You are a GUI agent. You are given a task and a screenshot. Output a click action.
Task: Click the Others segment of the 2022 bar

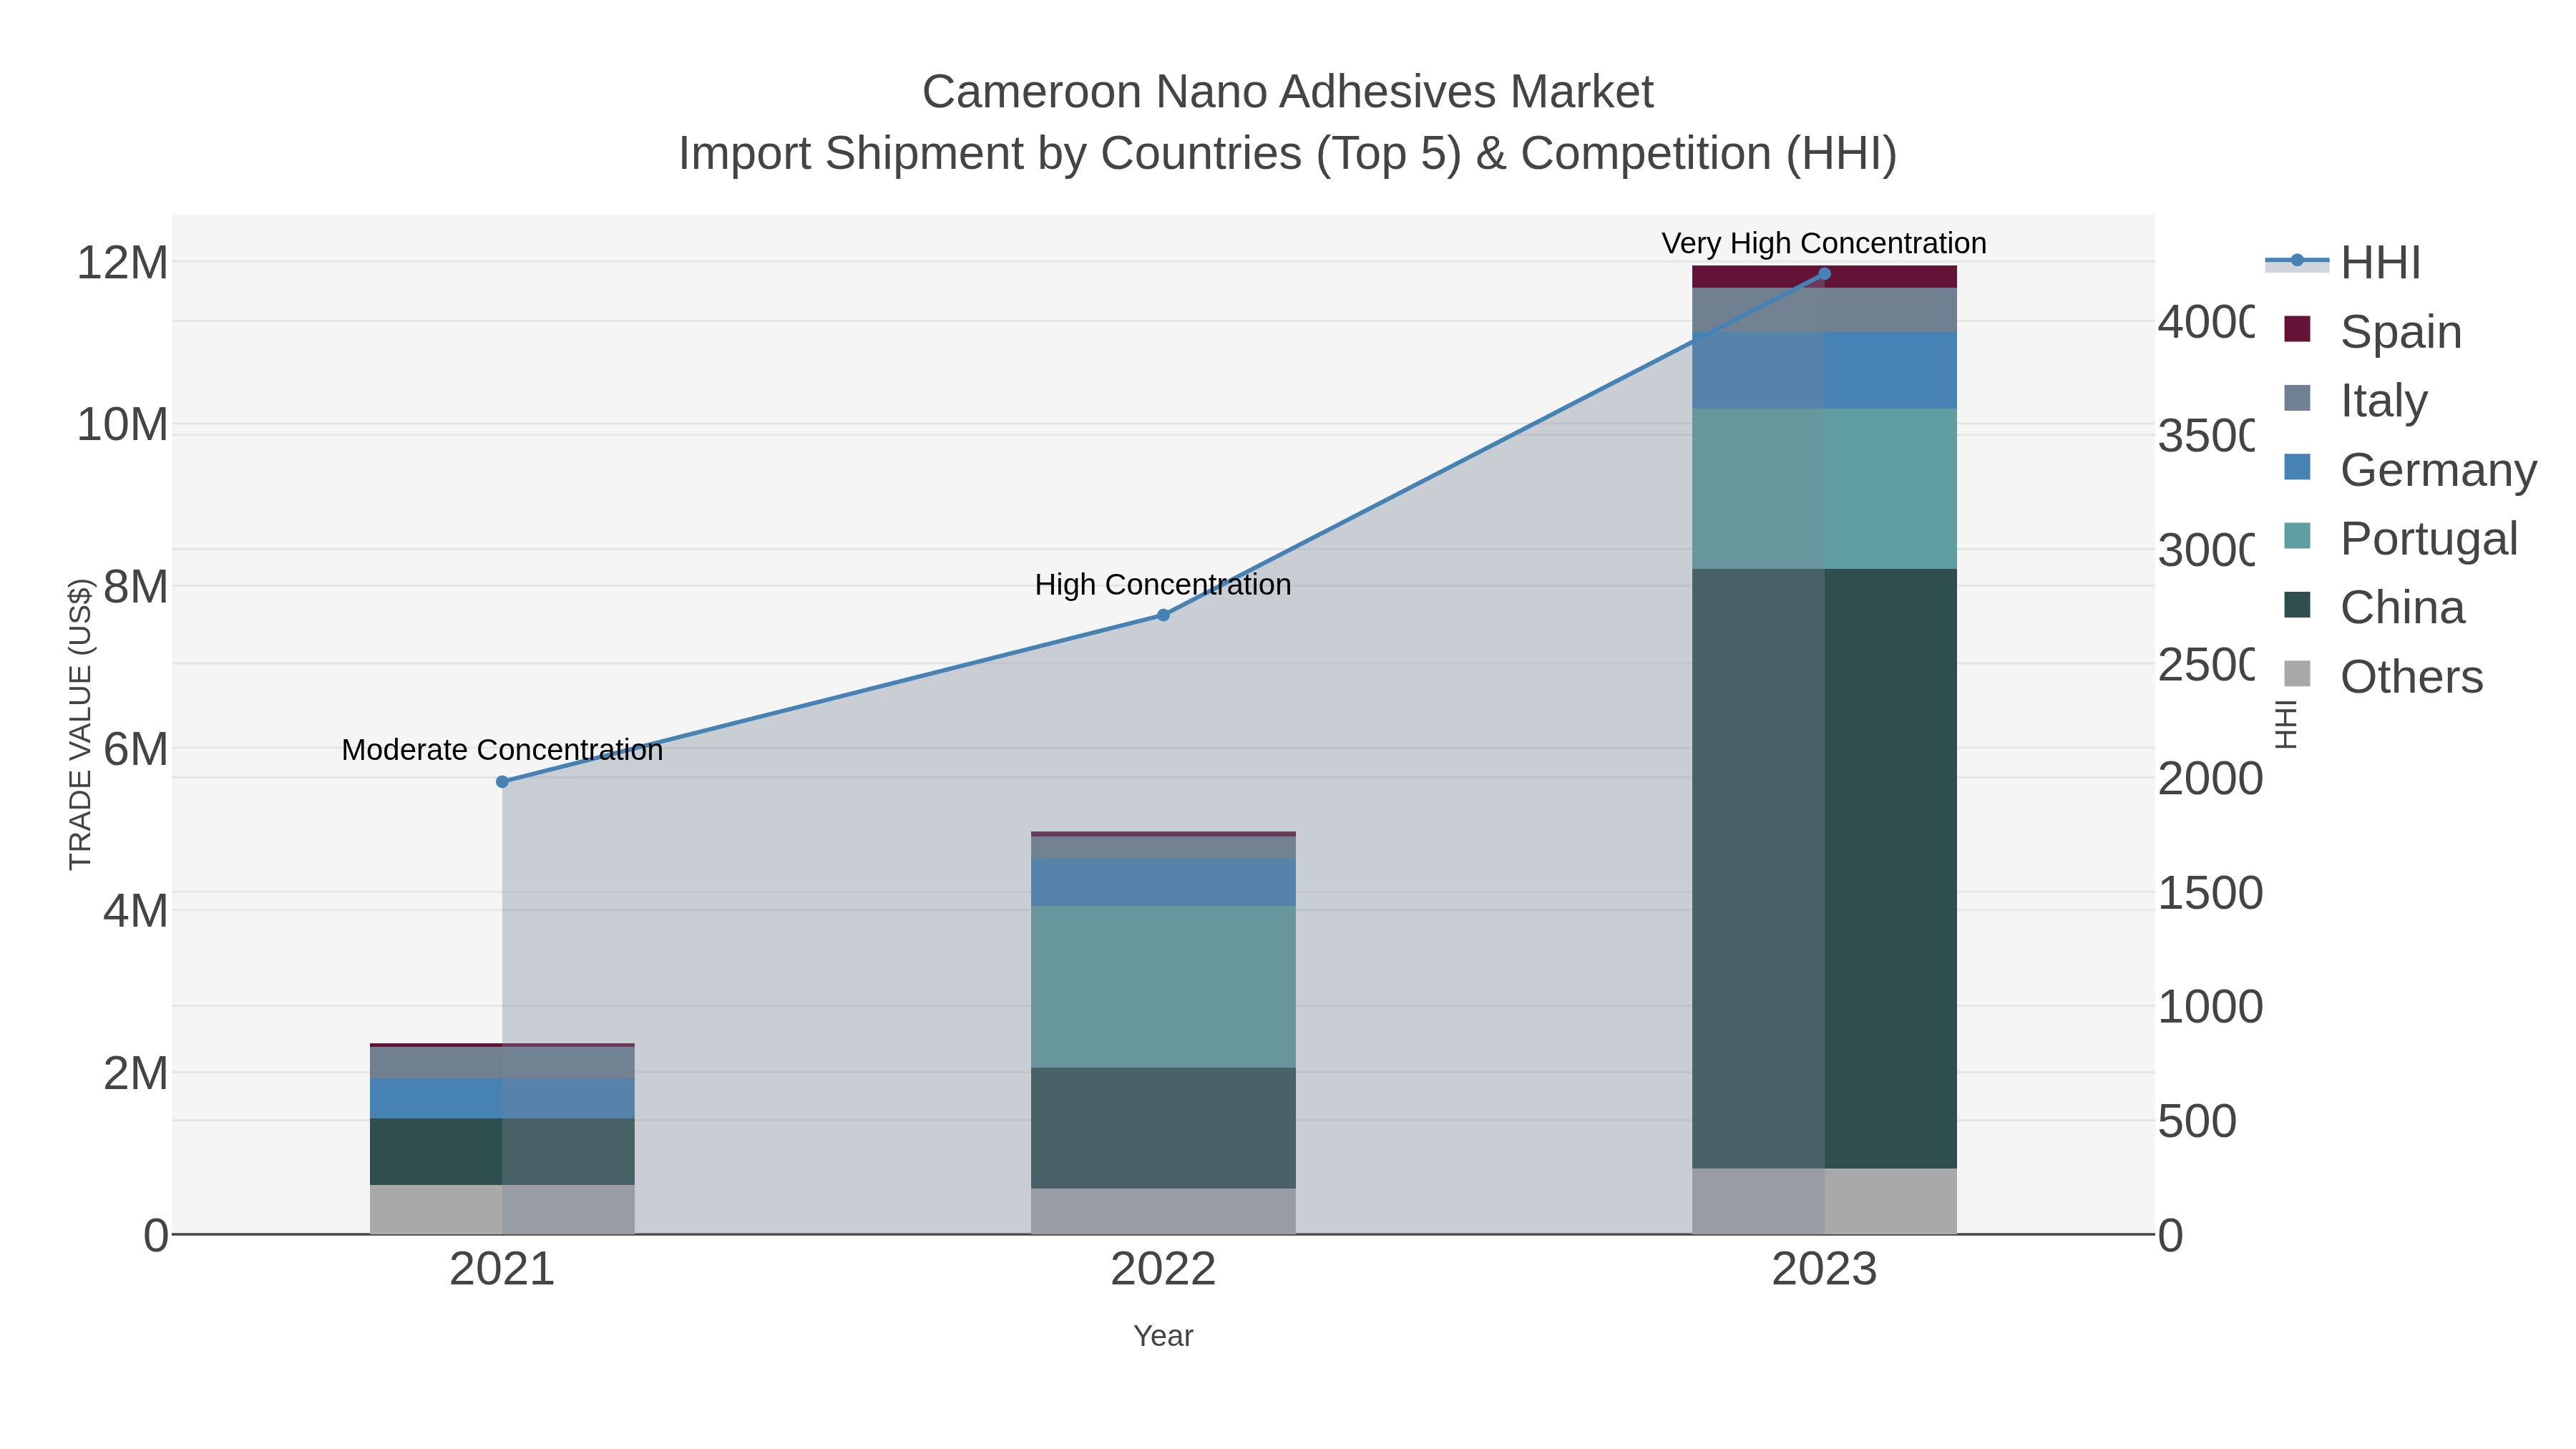point(1163,1211)
